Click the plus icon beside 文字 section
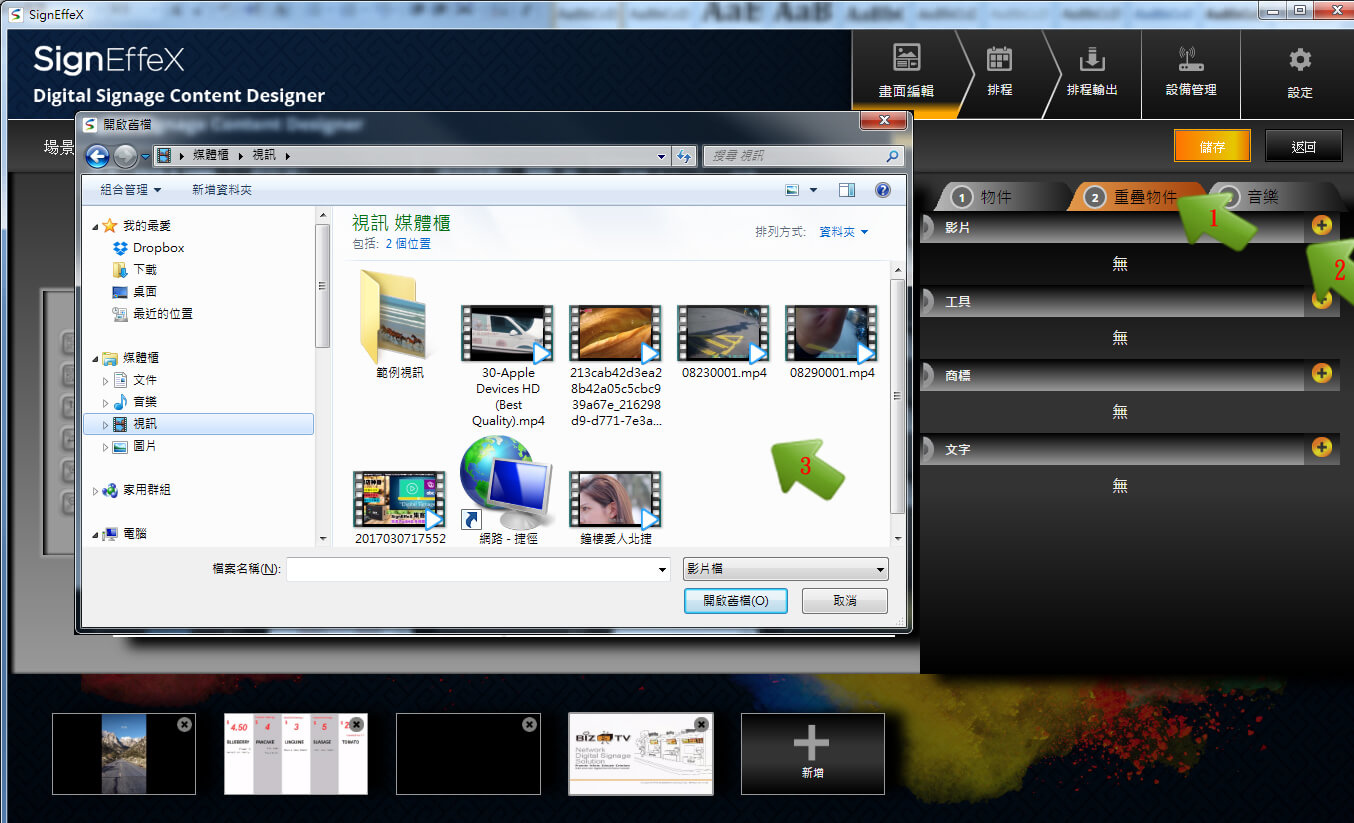Screen dimensions: 1354x823 (x=1321, y=447)
